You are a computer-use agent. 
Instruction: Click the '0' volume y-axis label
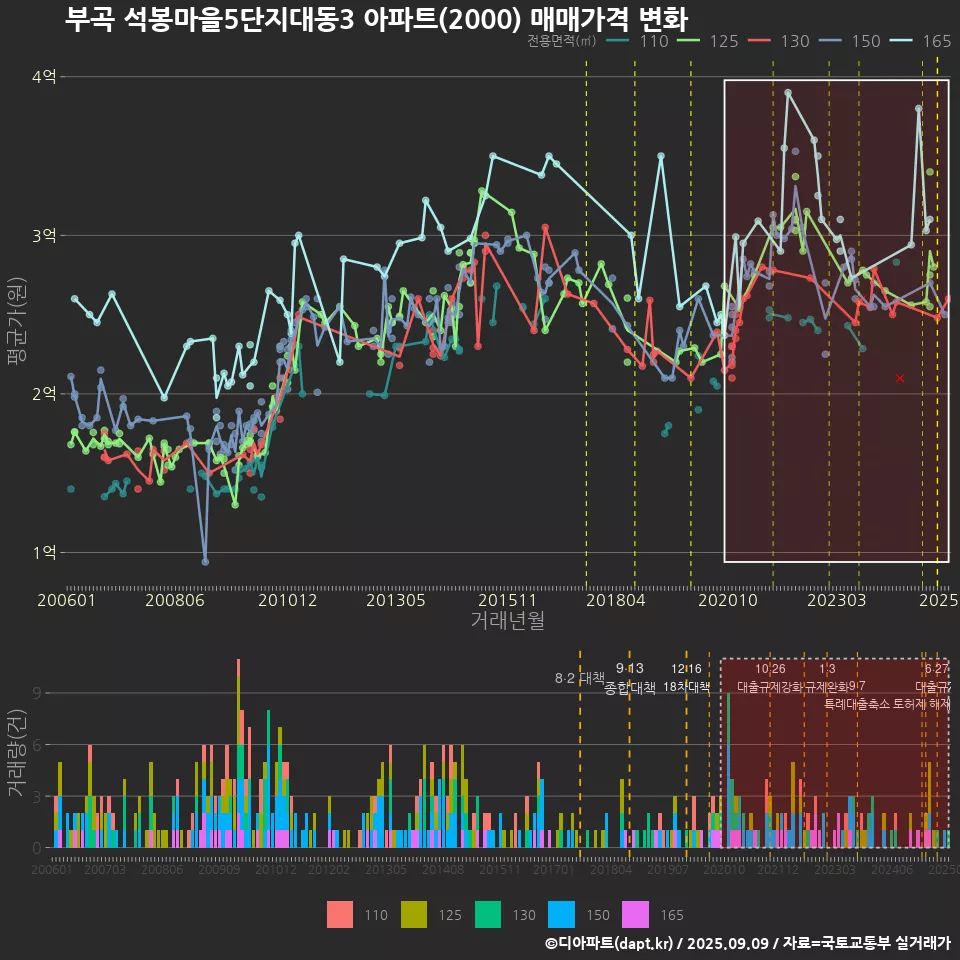click(37, 849)
